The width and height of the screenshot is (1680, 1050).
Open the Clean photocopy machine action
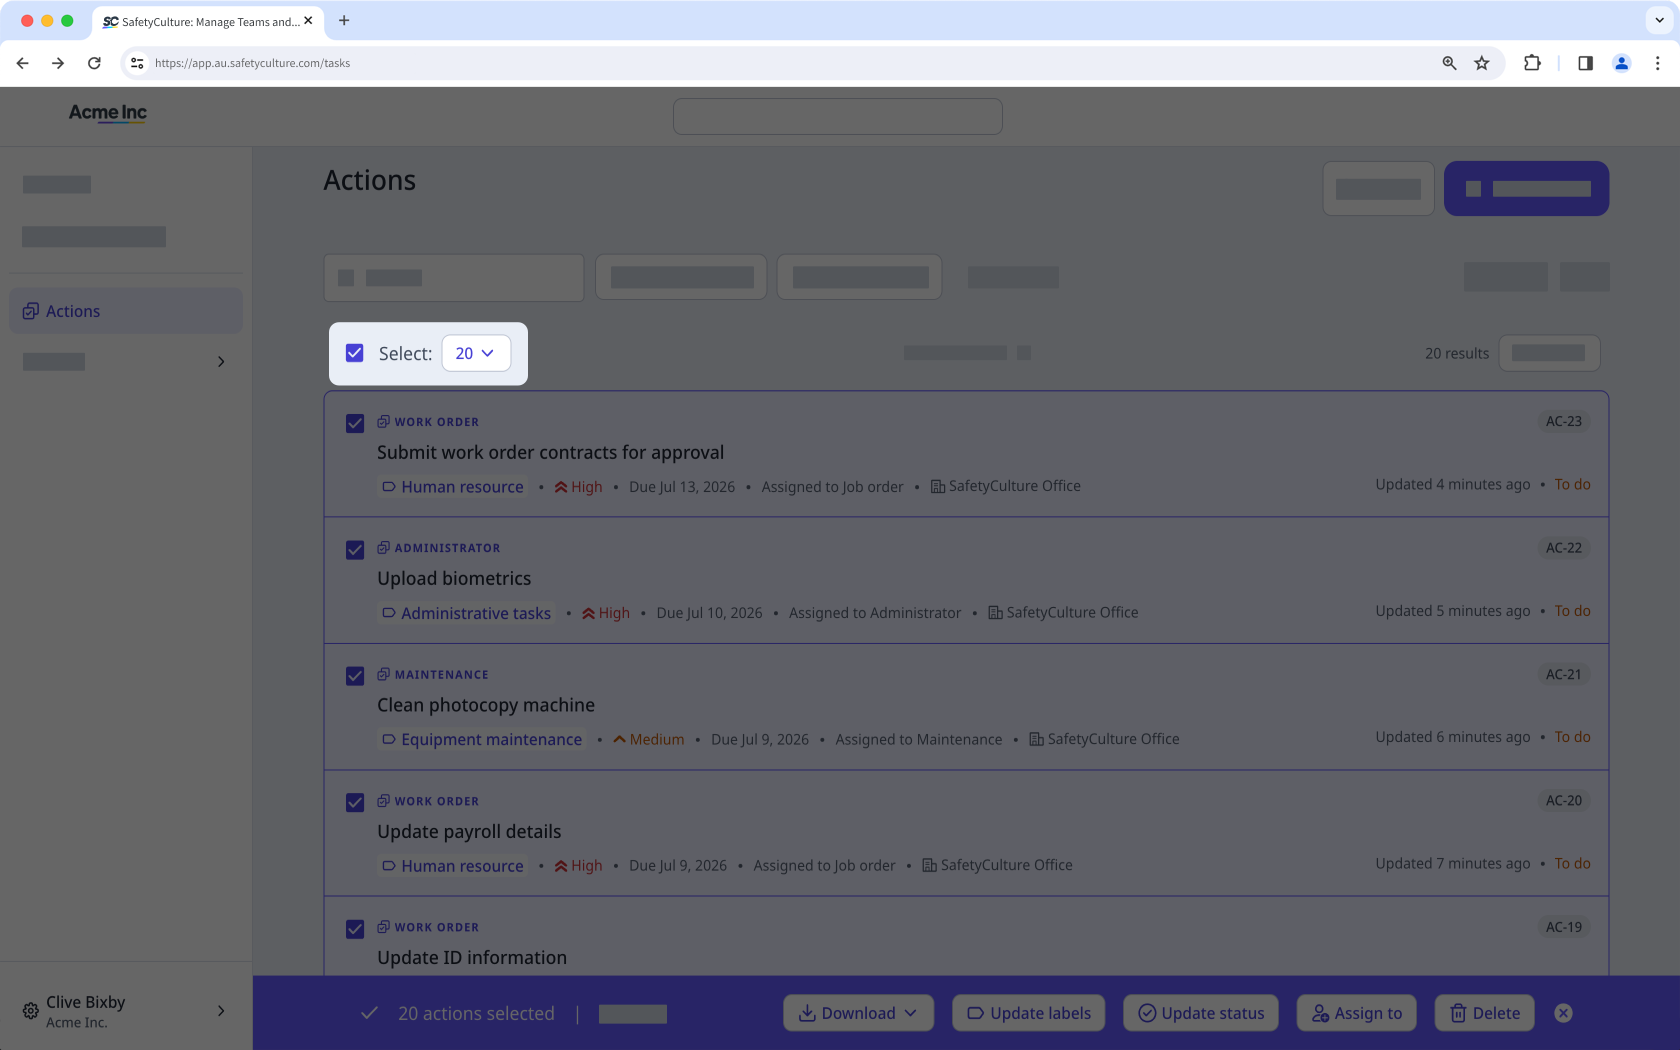486,705
